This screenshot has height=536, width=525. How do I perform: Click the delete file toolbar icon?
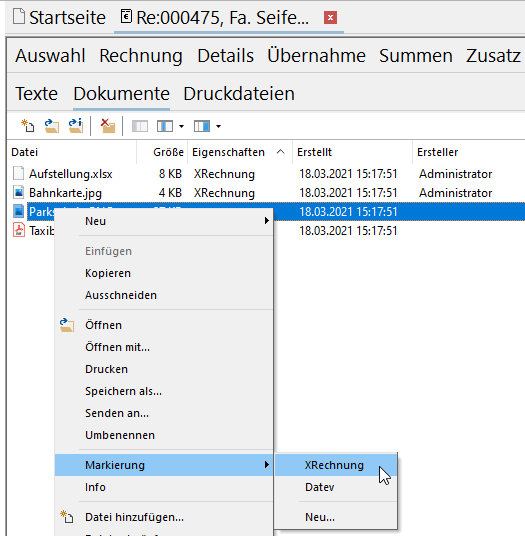[108, 126]
